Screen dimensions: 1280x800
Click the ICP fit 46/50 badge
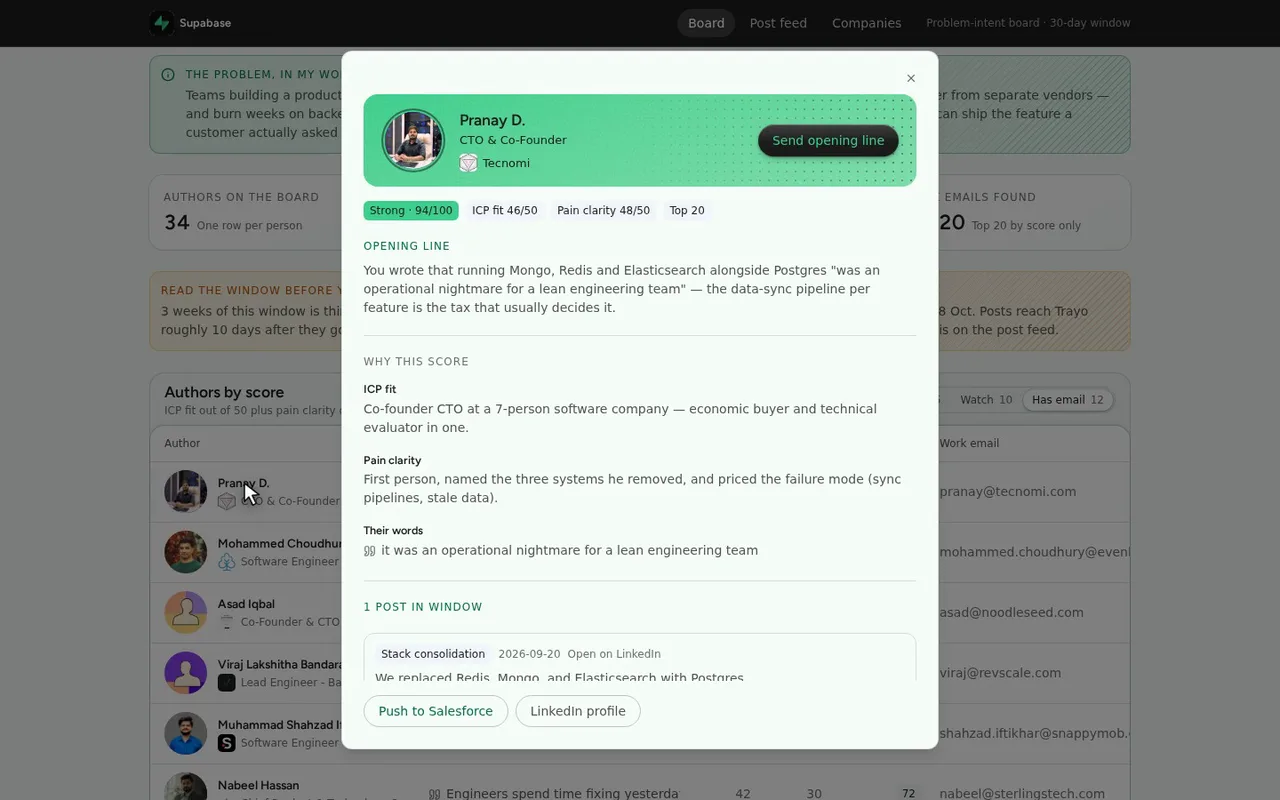coord(504,210)
